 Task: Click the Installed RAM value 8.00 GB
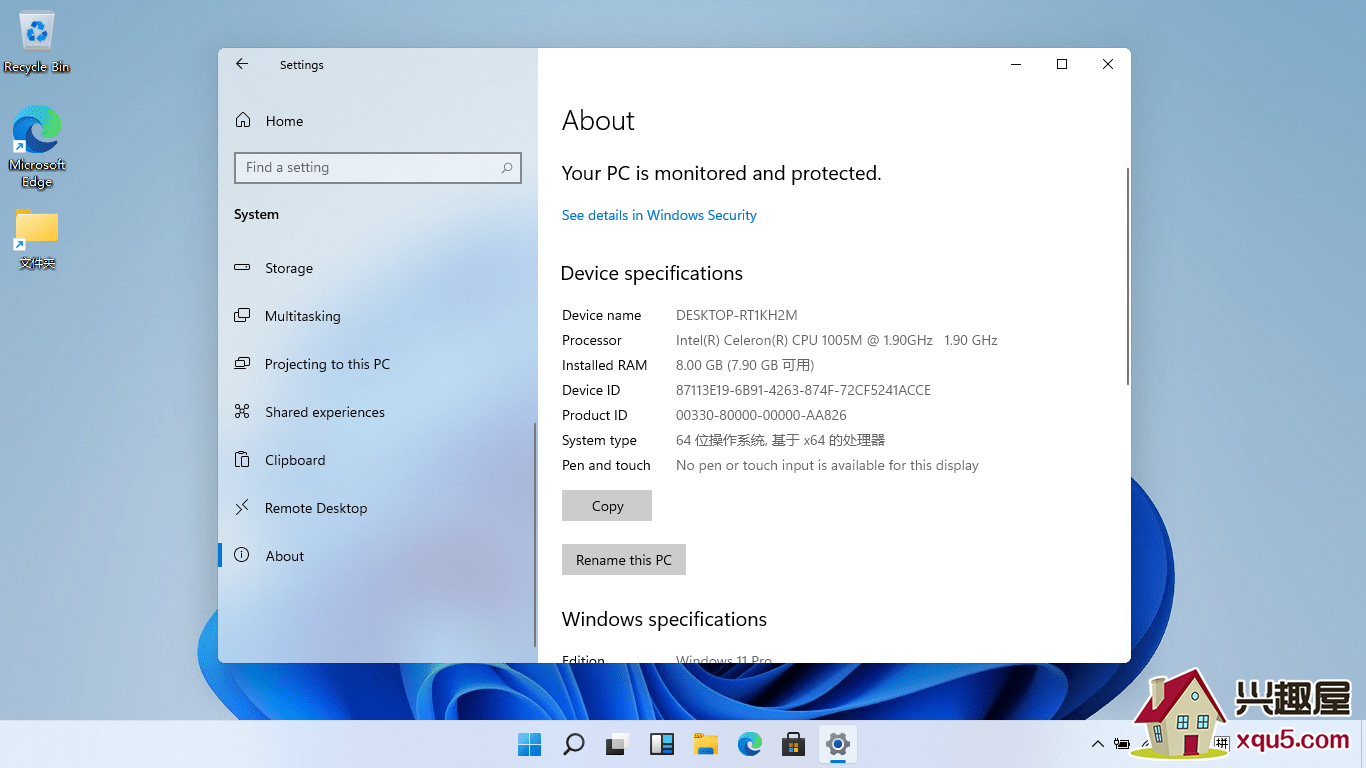(x=745, y=365)
